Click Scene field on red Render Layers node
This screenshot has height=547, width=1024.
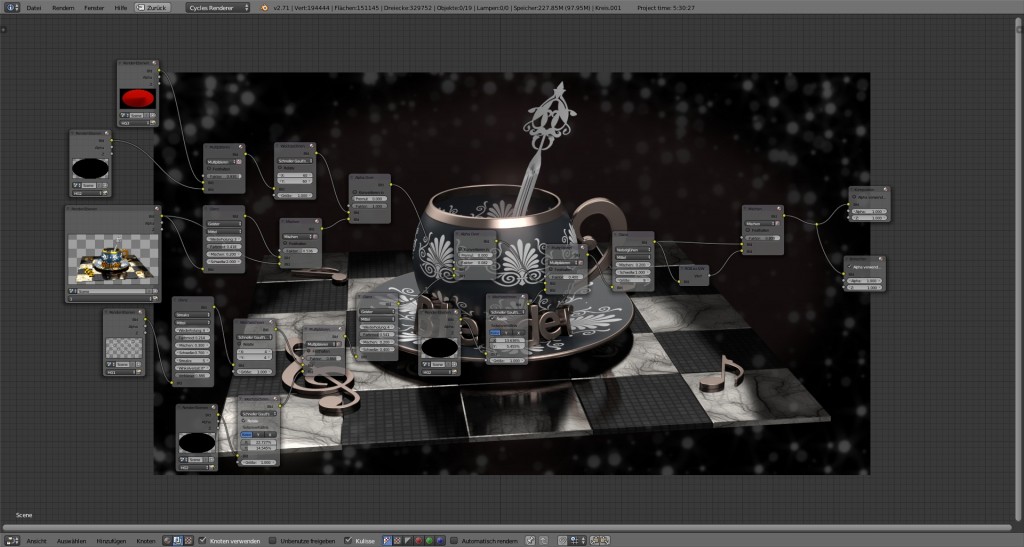pos(136,116)
